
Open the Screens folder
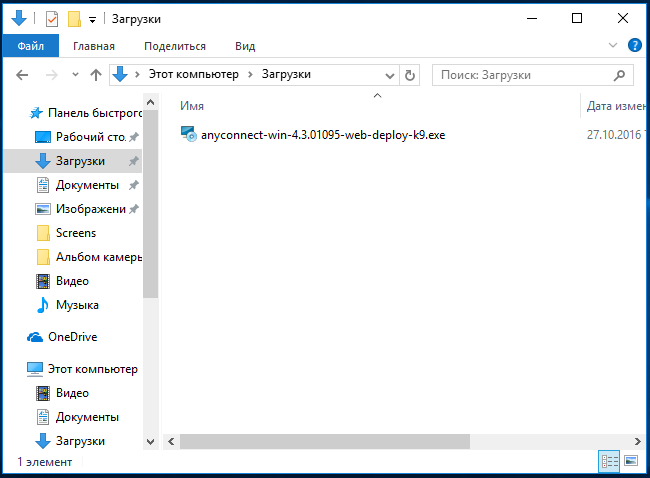(76, 233)
